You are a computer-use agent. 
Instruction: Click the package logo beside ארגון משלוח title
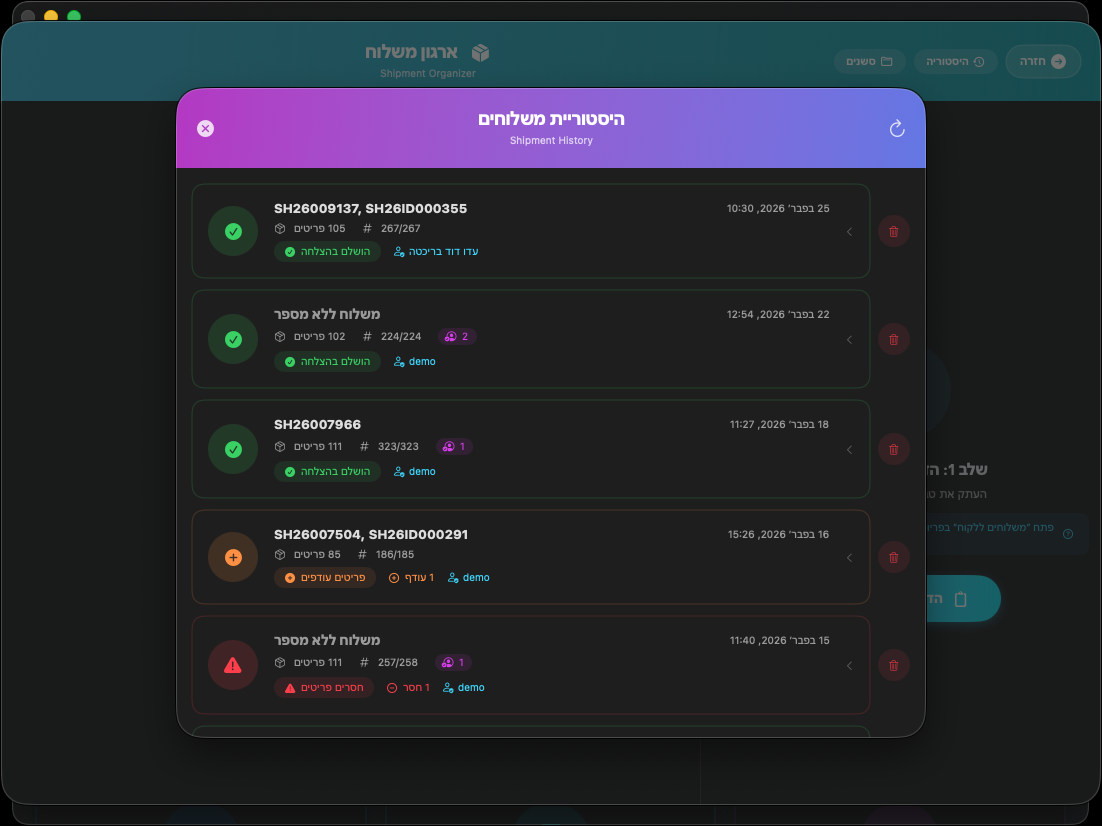[x=481, y=53]
